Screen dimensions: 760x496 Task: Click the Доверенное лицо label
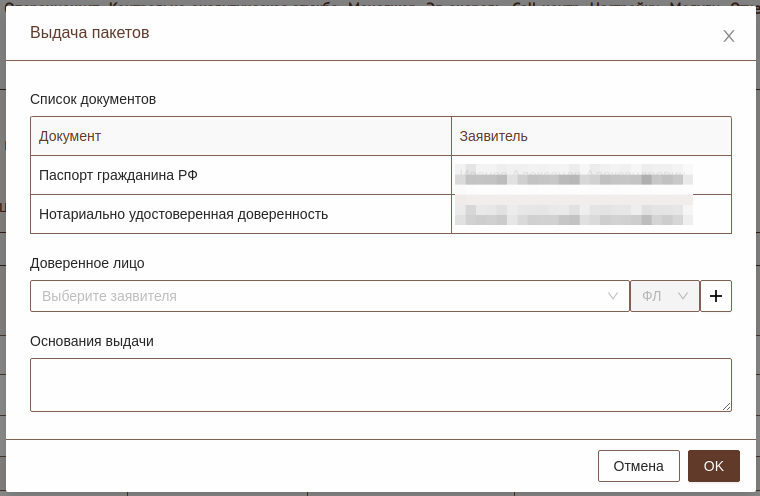87,263
